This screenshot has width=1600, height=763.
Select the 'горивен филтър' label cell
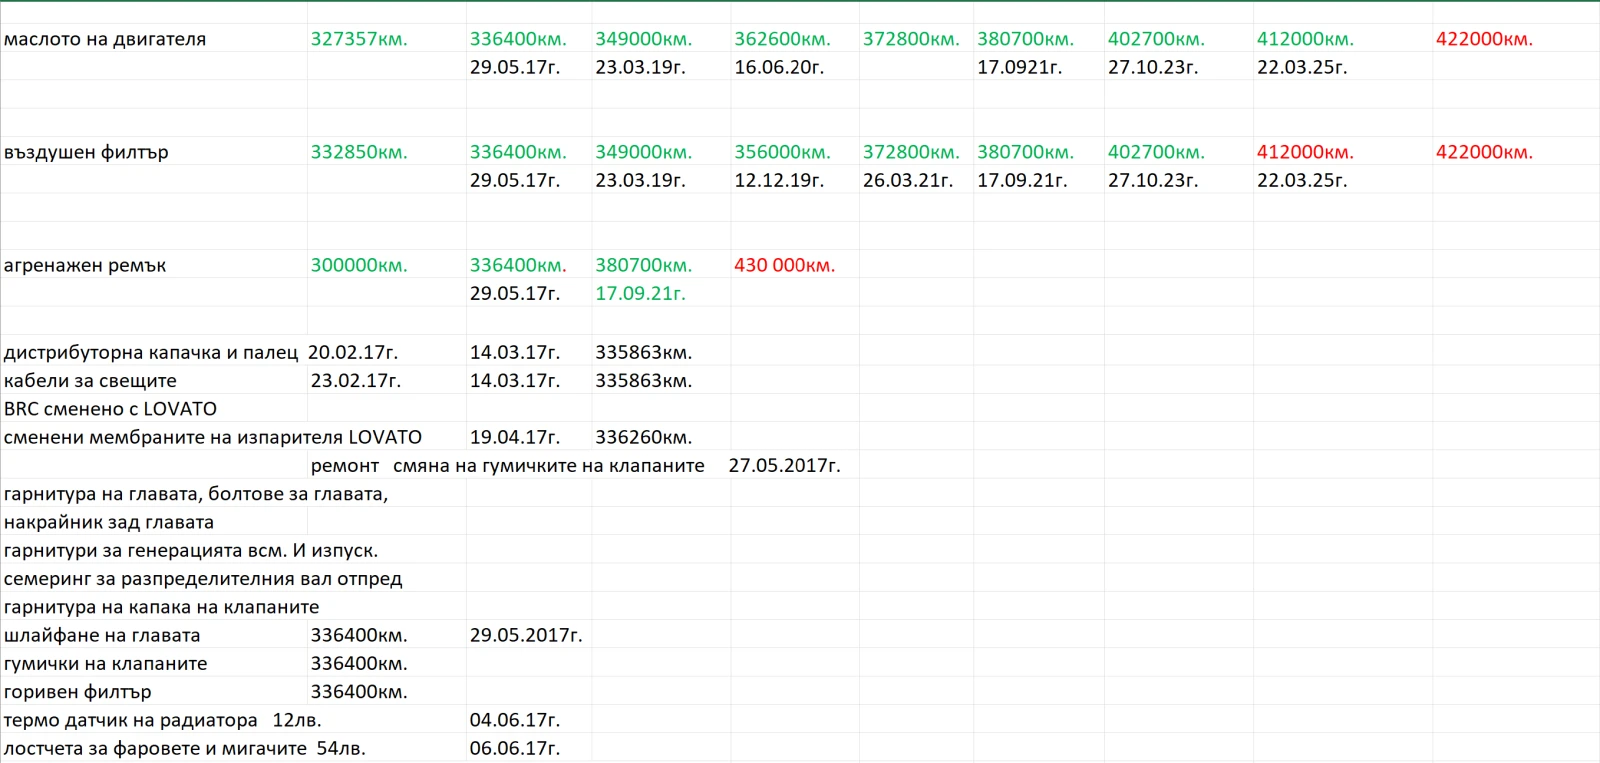78,691
